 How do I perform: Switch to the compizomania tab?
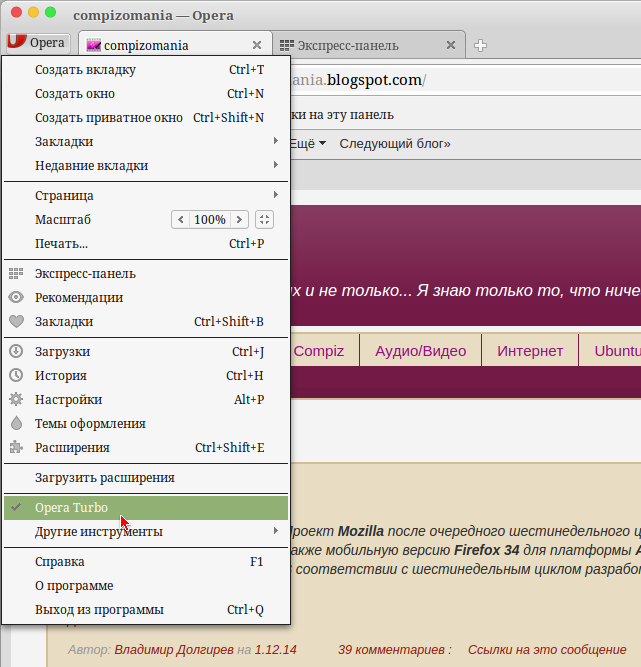coord(175,45)
